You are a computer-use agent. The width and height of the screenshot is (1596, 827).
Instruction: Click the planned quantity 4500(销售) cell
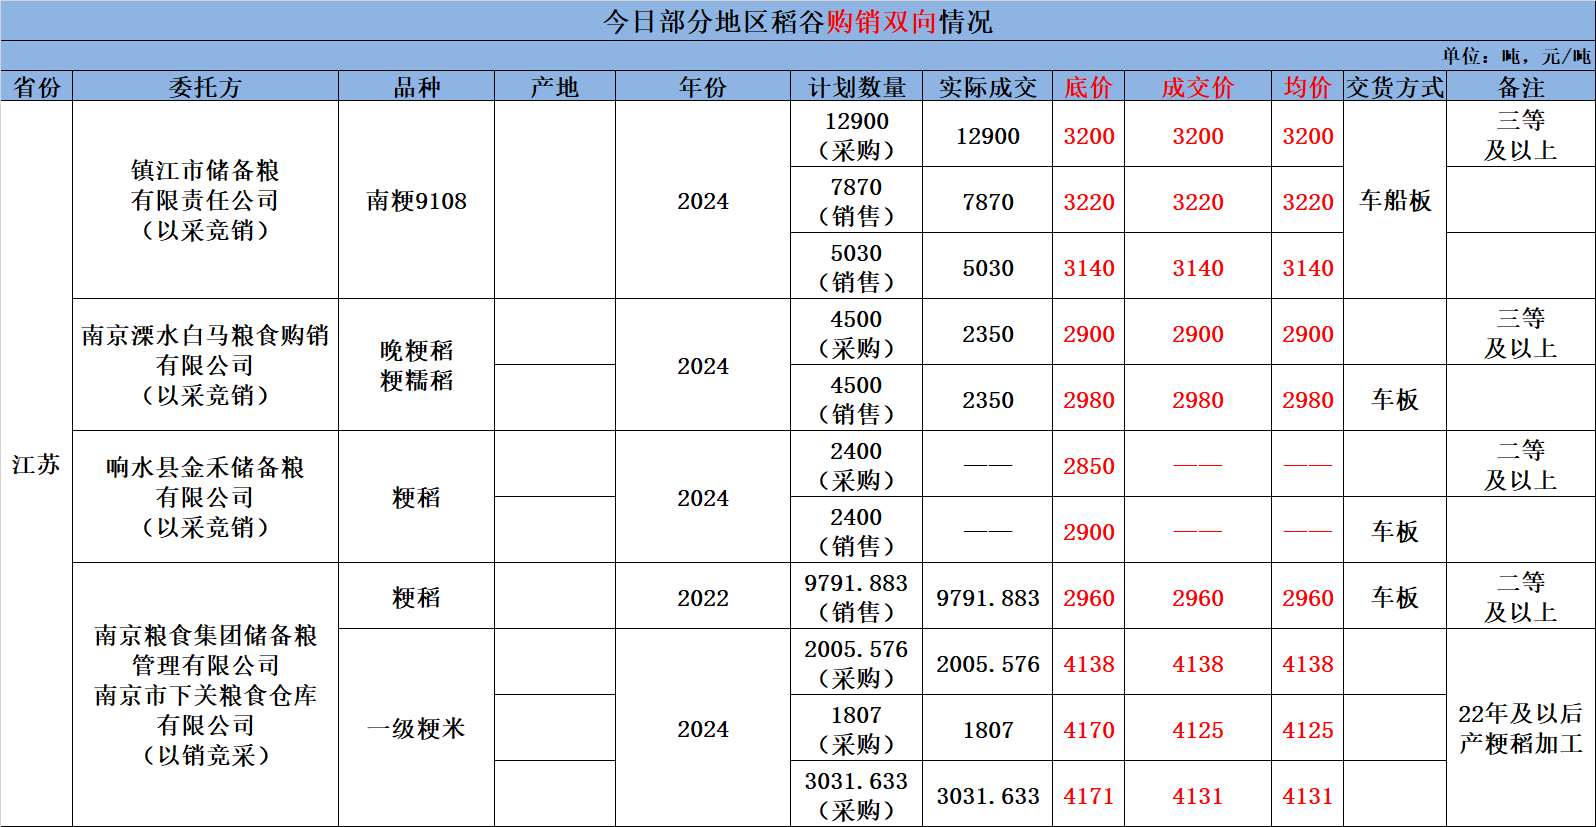[x=857, y=399]
